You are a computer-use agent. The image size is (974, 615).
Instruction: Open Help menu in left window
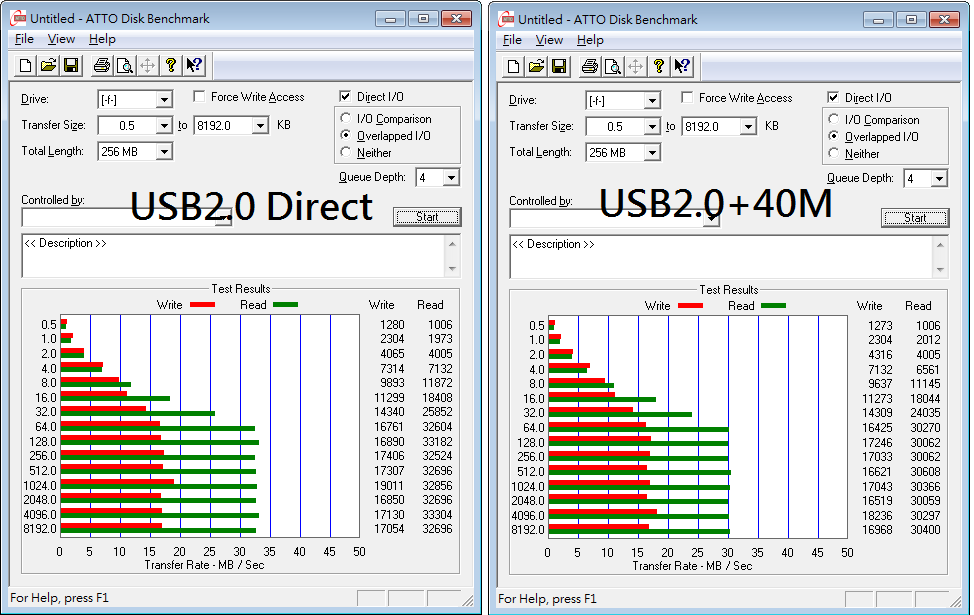click(102, 39)
